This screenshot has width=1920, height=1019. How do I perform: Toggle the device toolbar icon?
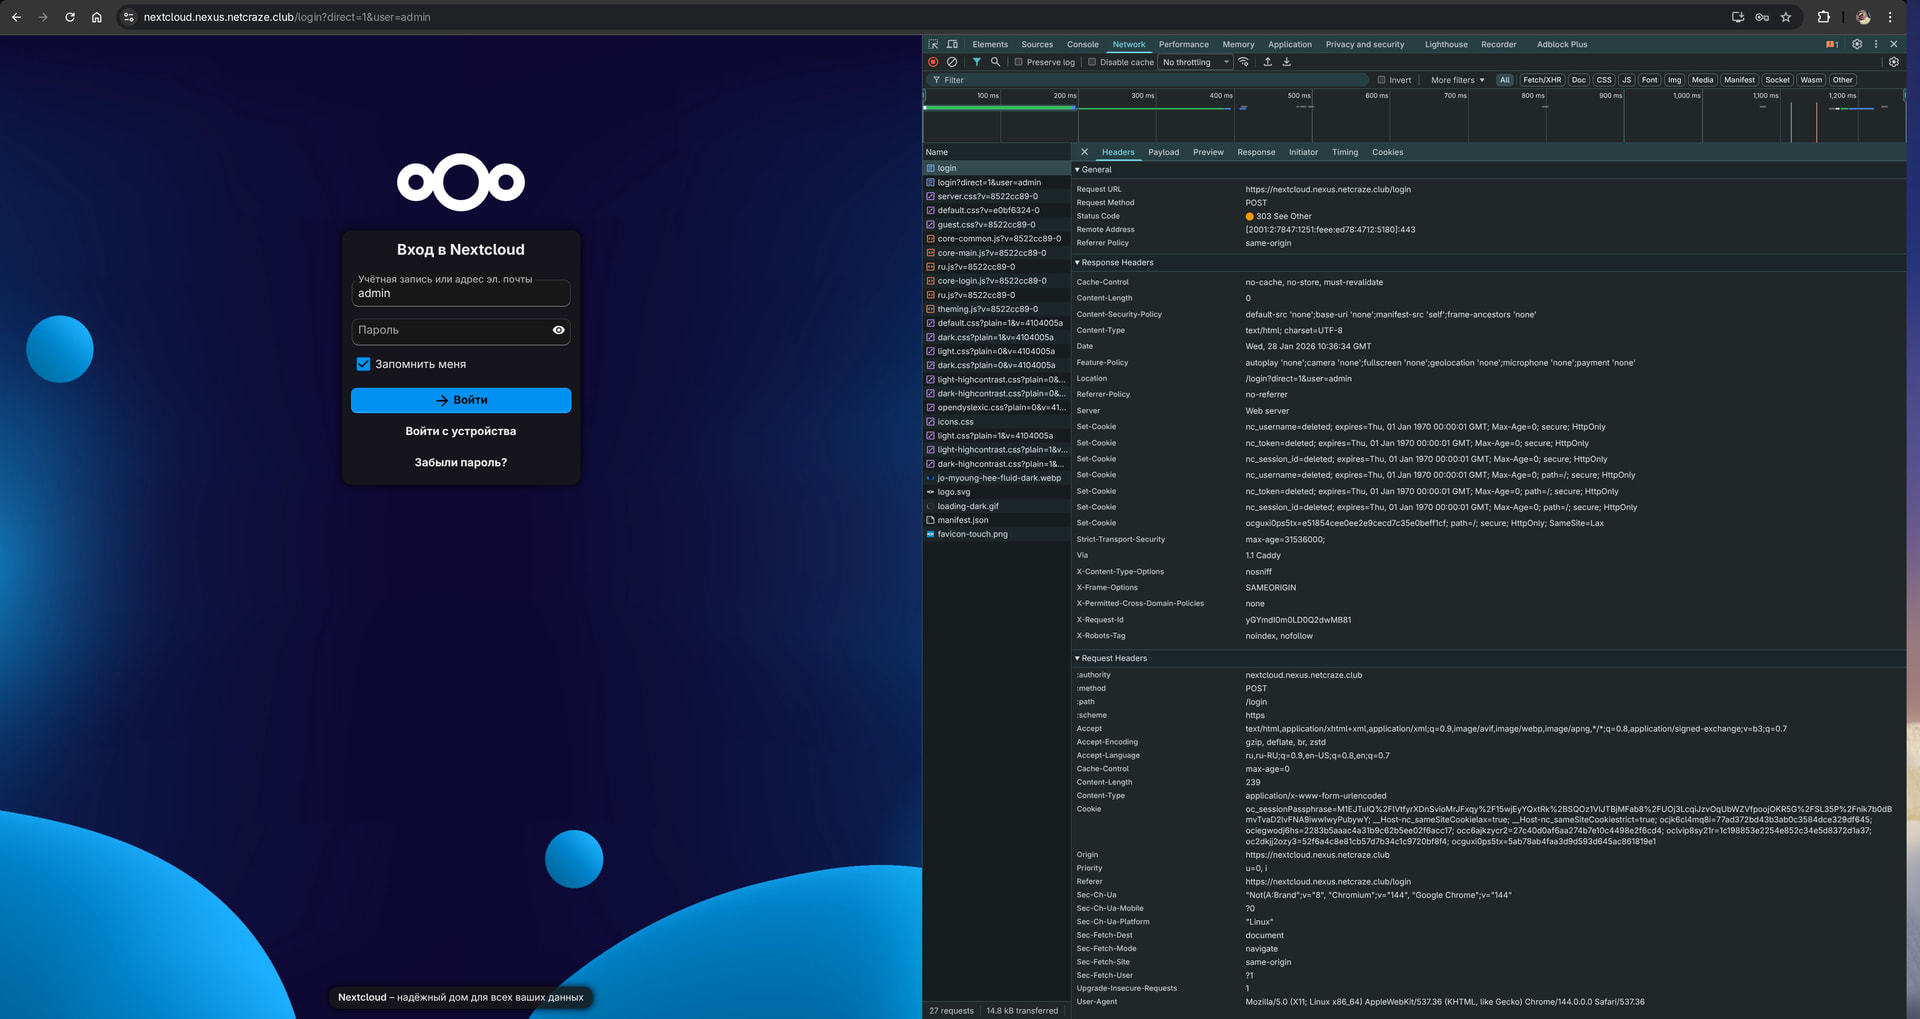coord(952,44)
